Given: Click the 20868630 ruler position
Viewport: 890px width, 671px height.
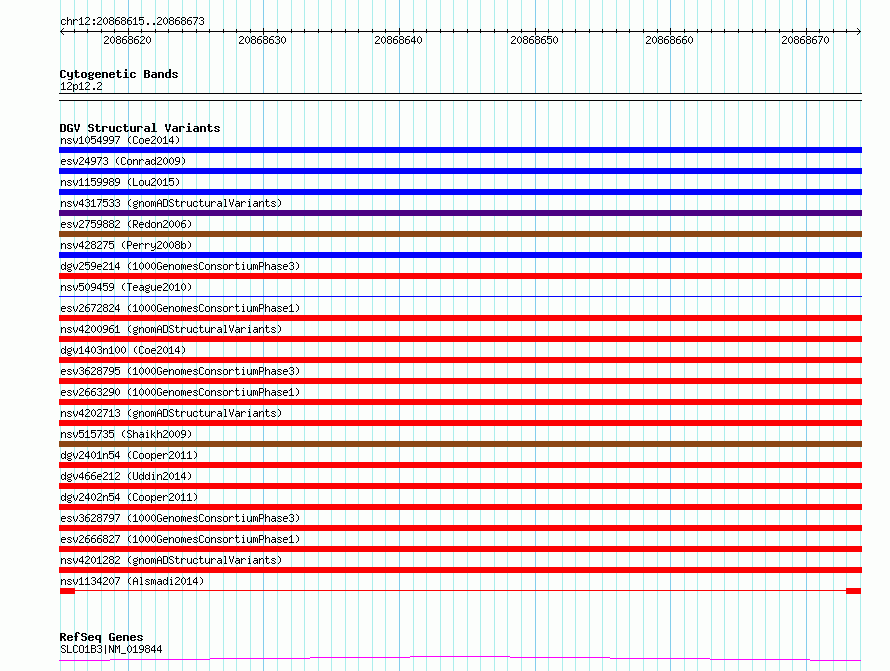Looking at the screenshot, I should tap(262, 40).
